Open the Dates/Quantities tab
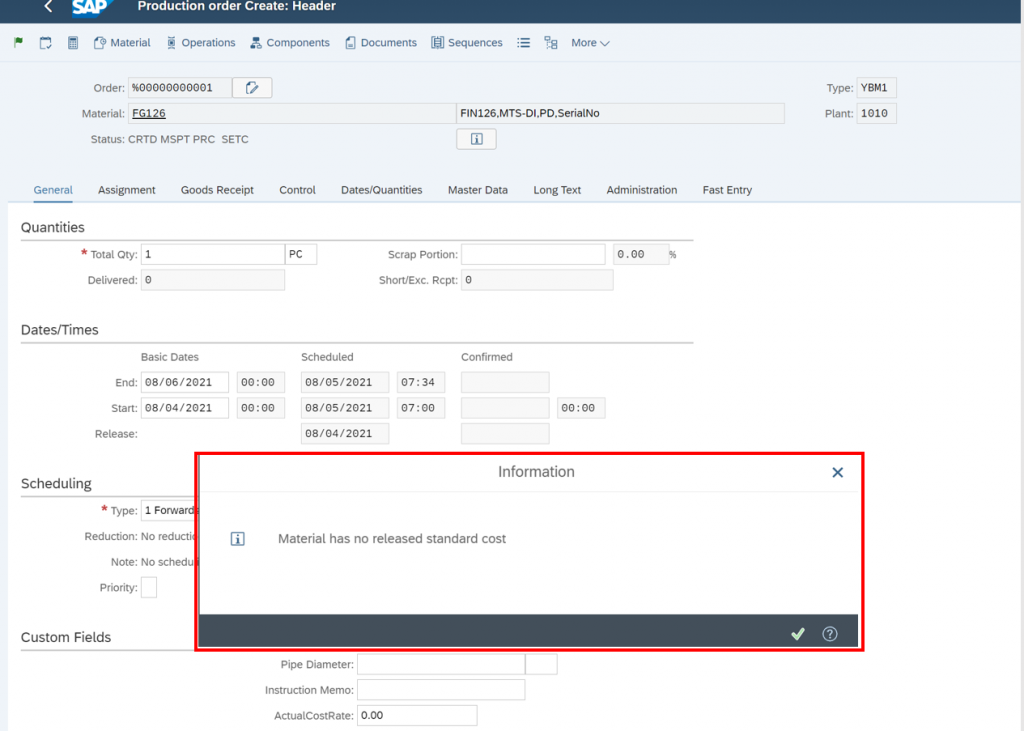The width and height of the screenshot is (1024, 731). (x=381, y=190)
